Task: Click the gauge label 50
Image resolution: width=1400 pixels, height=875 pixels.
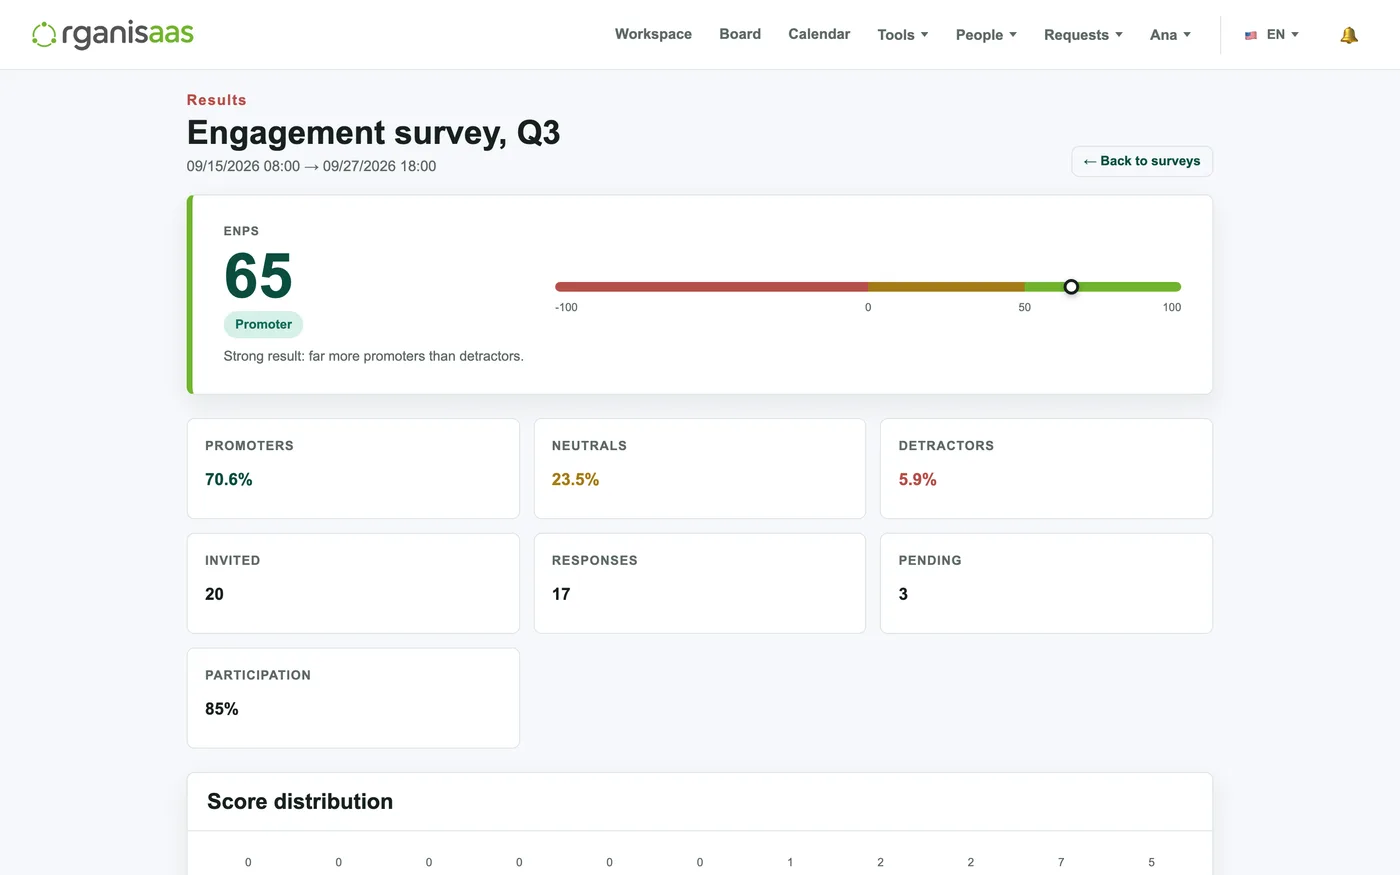Action: point(1024,307)
